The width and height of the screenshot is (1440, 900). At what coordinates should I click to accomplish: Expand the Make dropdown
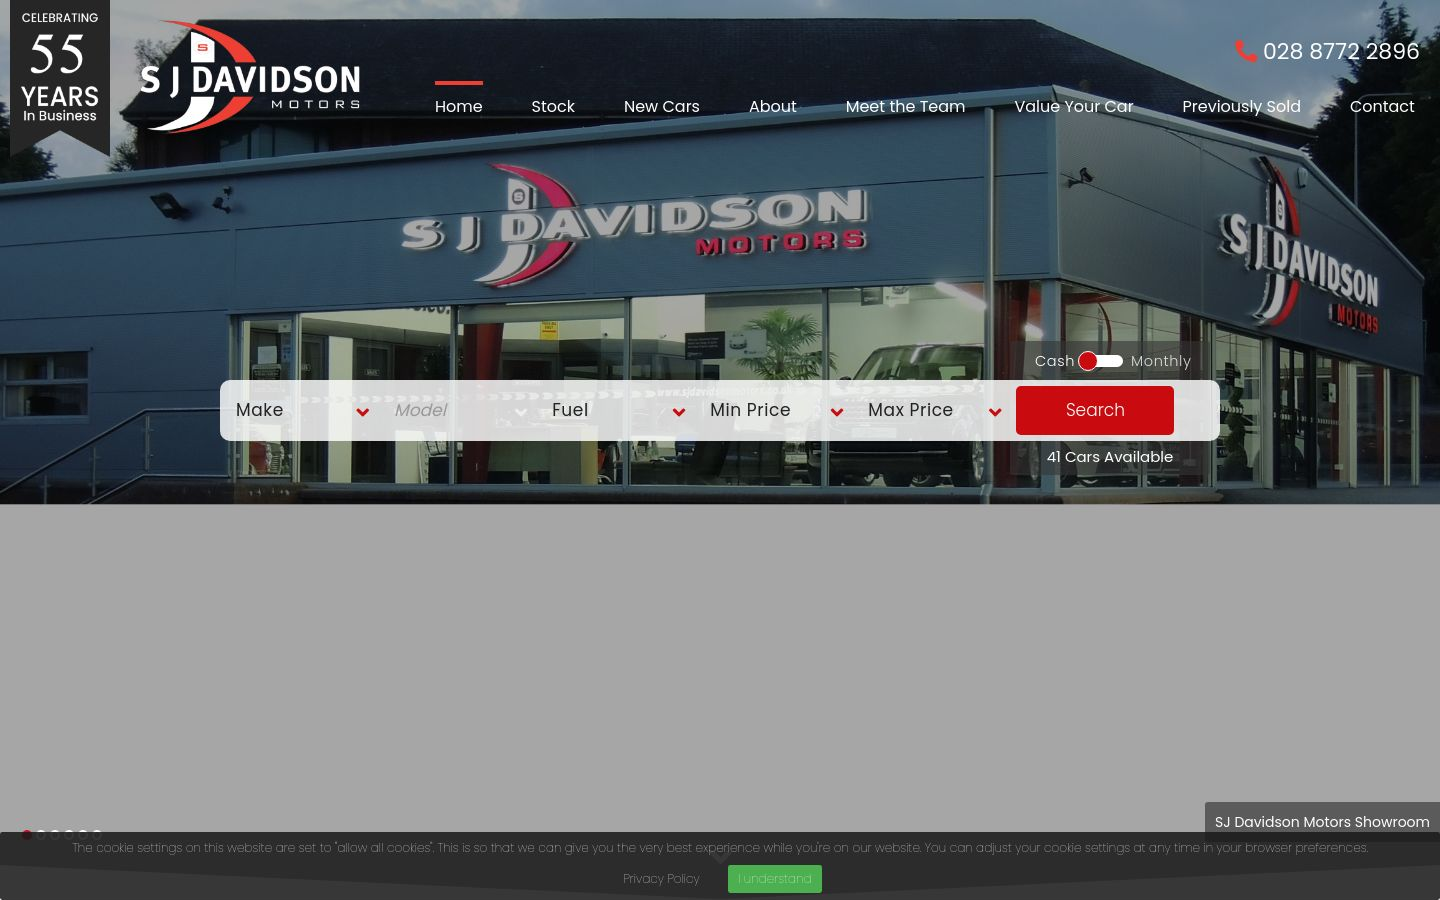(303, 410)
